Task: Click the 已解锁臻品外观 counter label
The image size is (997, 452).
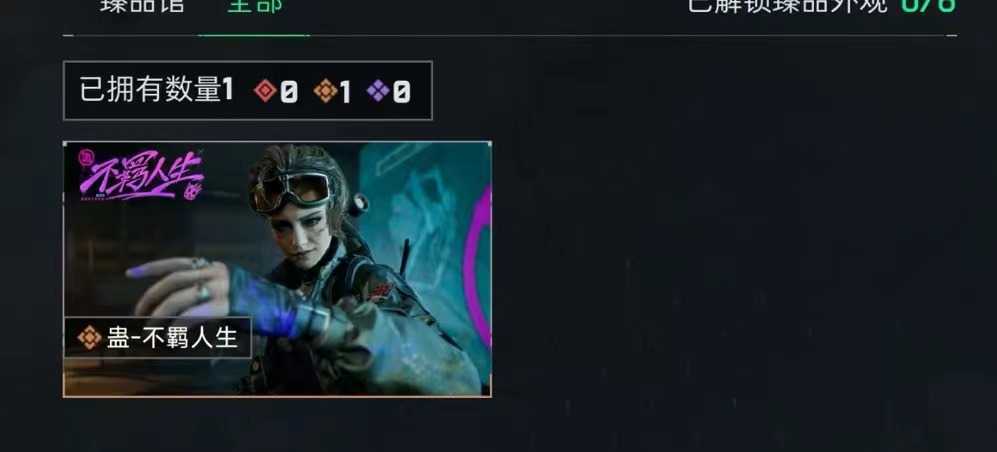Action: click(788, 6)
